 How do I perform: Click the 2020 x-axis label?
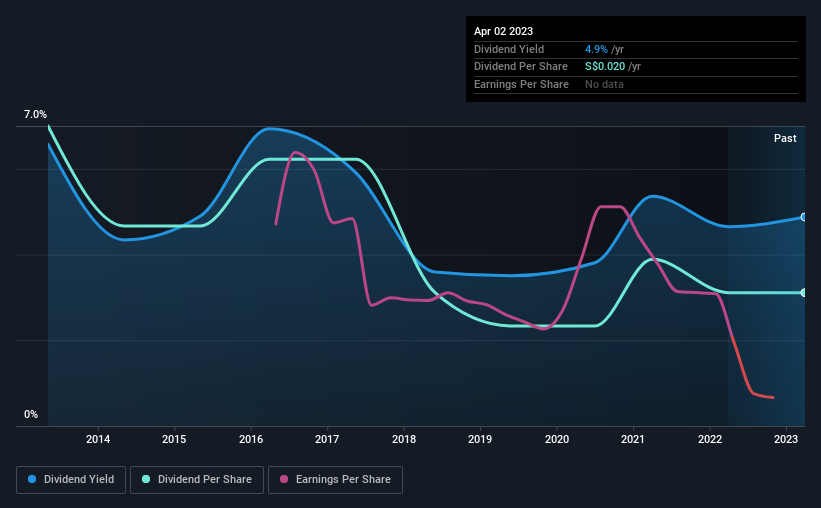[x=557, y=439]
